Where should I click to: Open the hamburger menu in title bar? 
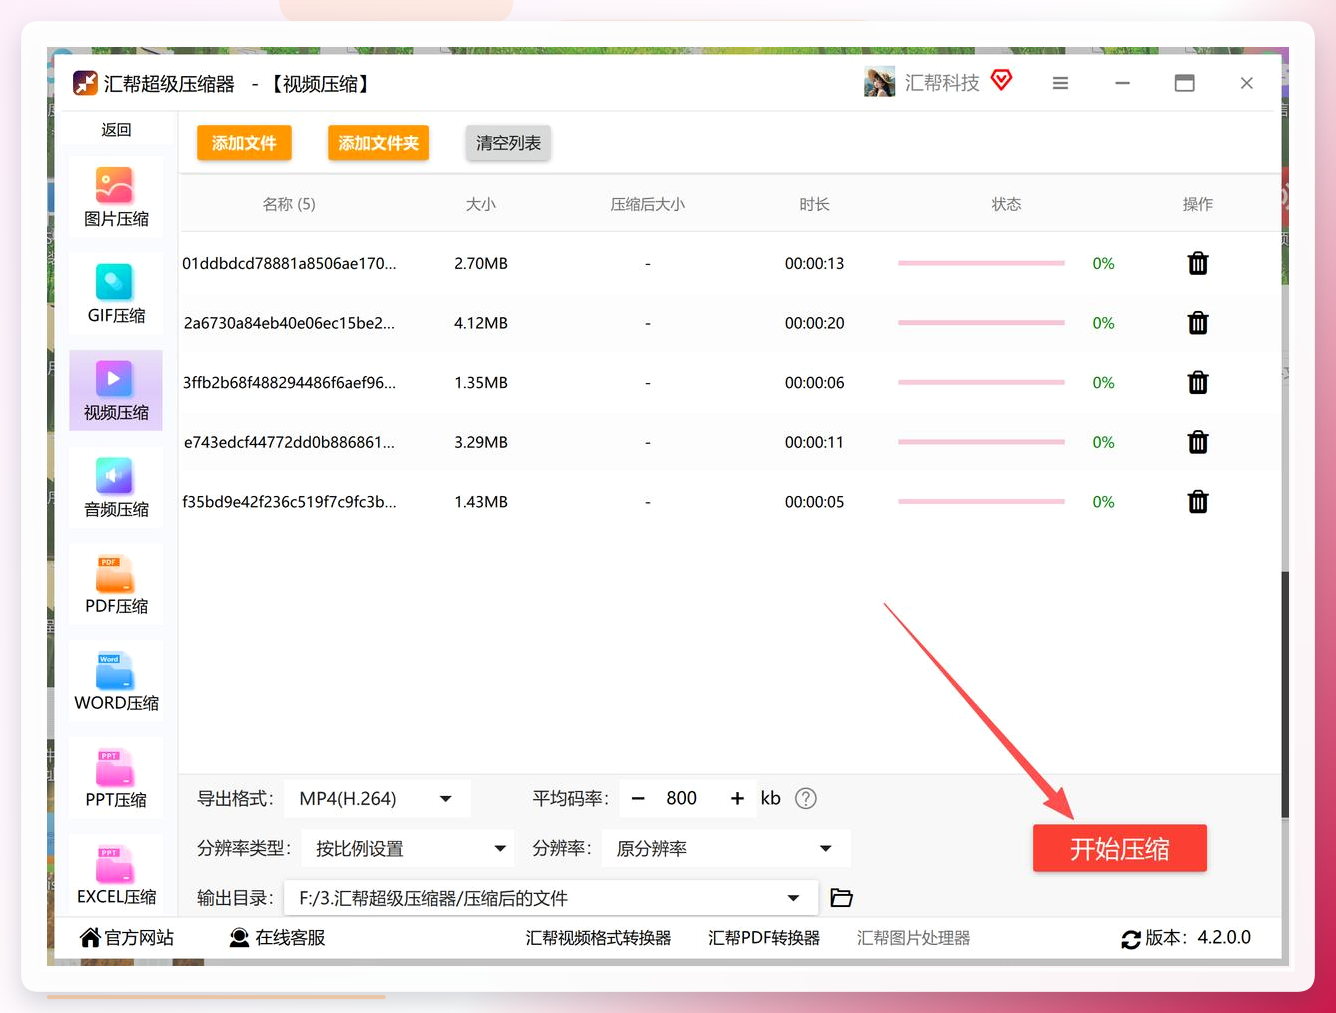point(1060,83)
